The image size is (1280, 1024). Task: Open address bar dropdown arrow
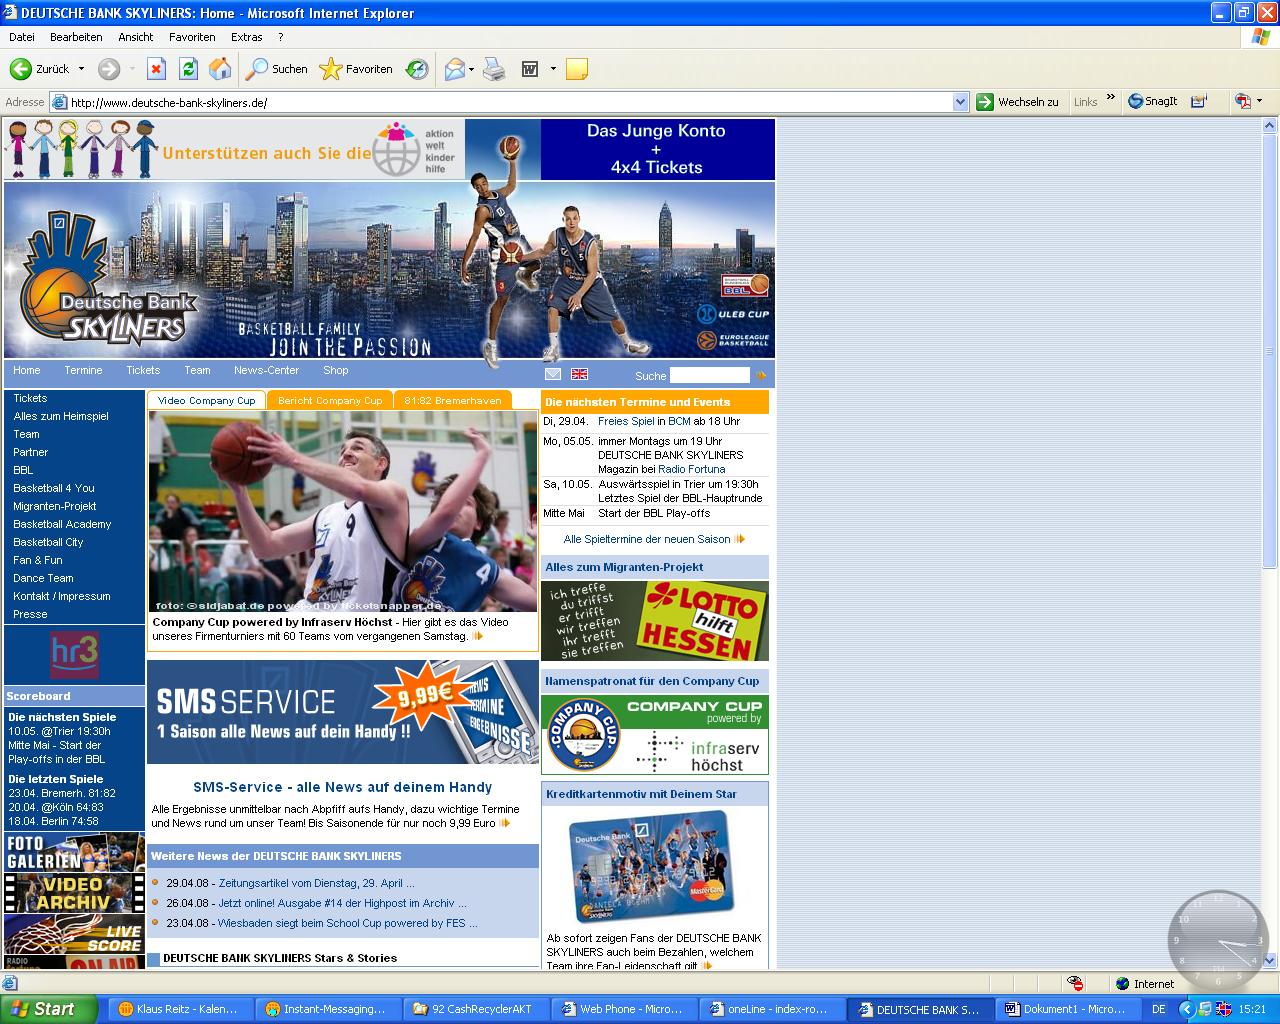[x=960, y=102]
